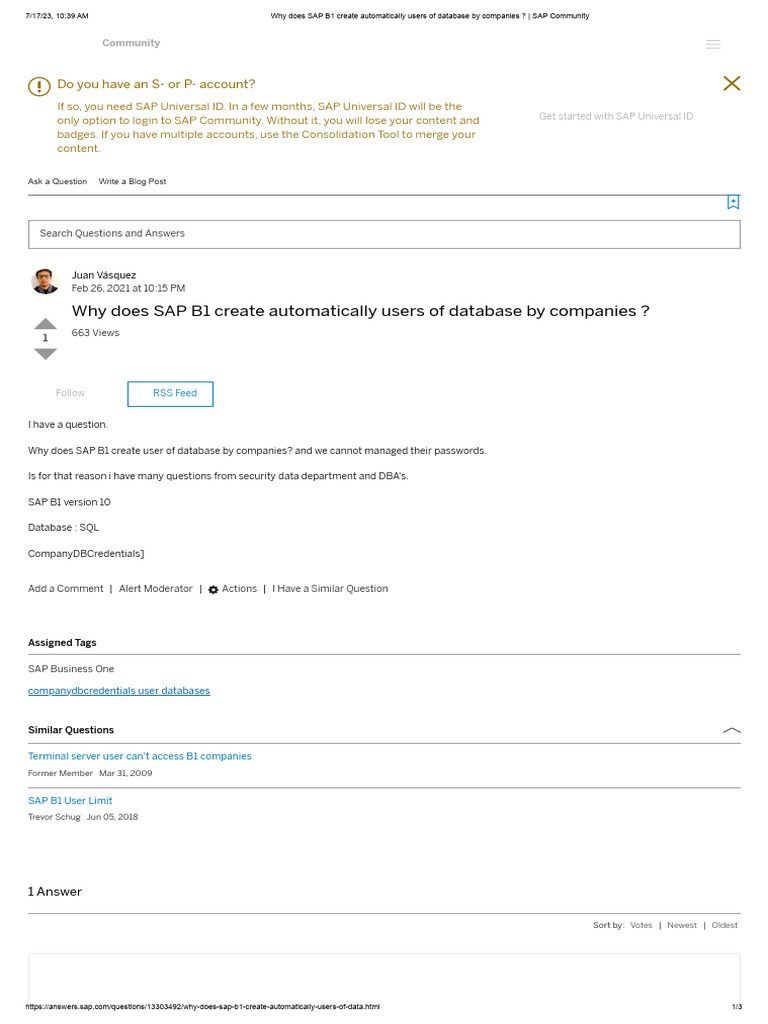Image resolution: width=768 pixels, height=1024 pixels.
Task: Open Juan Vásquez's profile avatar
Action: 46,281
